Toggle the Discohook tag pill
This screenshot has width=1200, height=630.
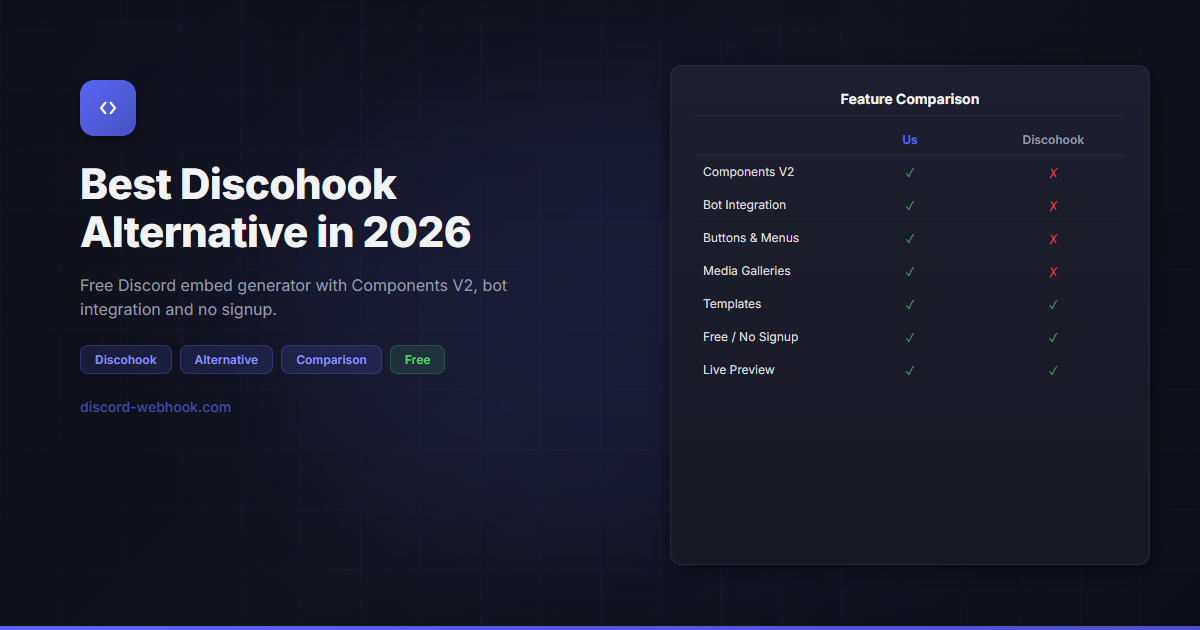point(125,359)
